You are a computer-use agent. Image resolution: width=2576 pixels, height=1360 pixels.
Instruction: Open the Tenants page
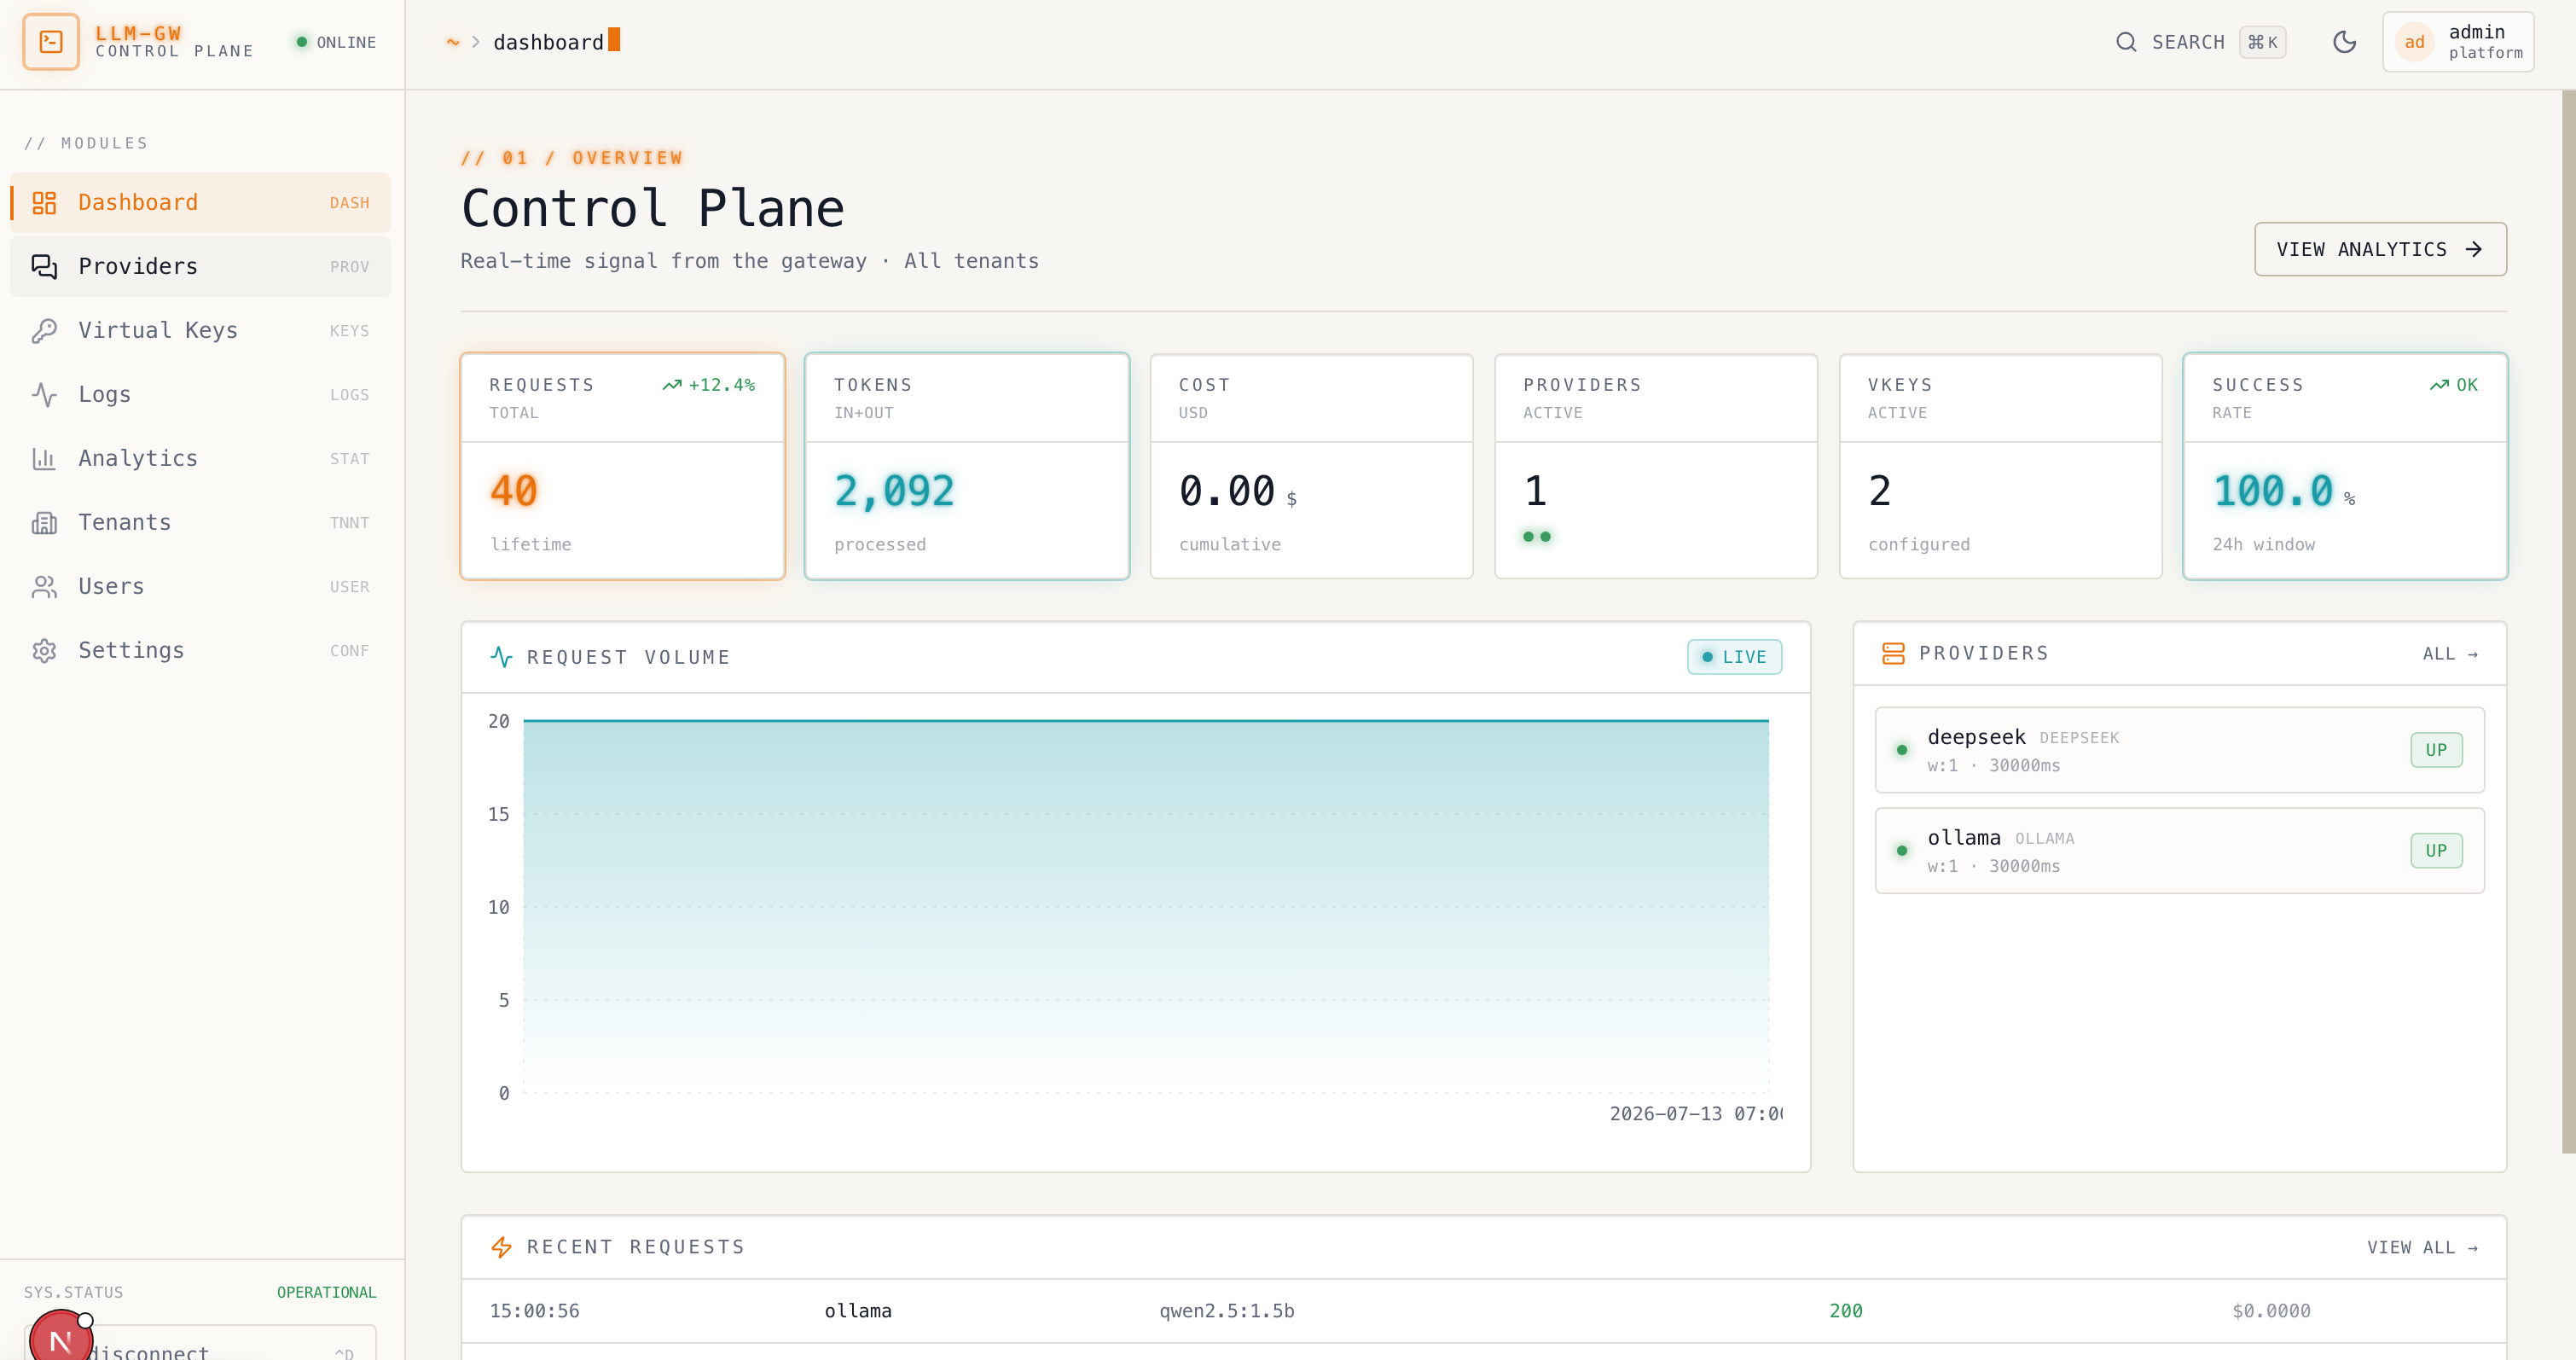coord(200,523)
